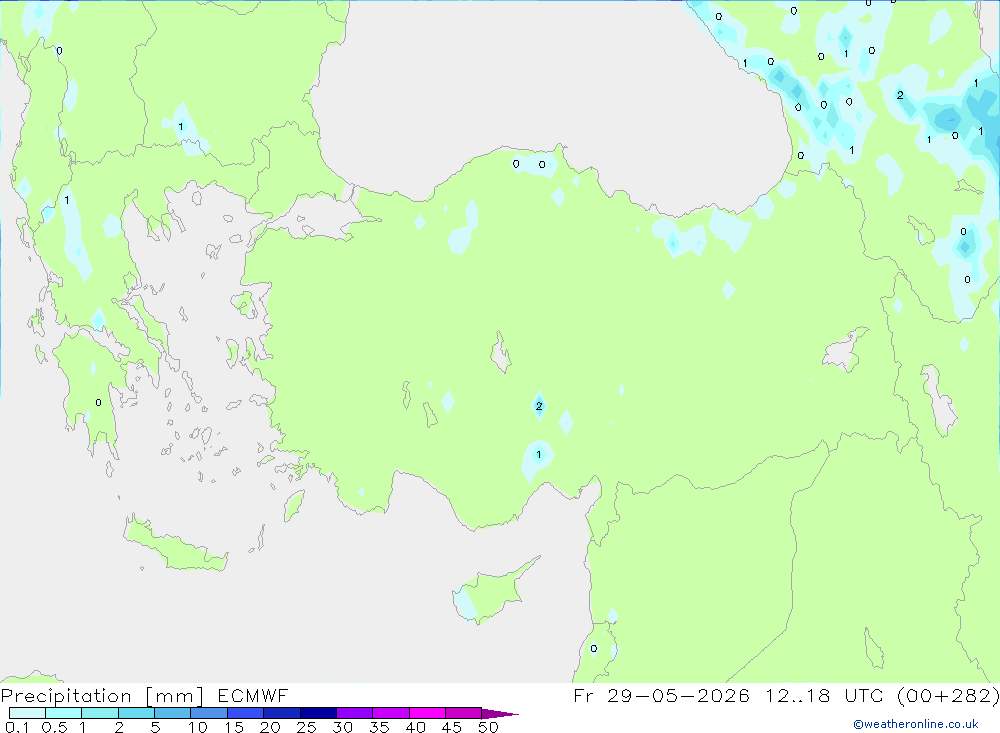Click the 35–40 mm purple legend swatch
Viewport: 1000px width, 733px height.
tap(391, 713)
